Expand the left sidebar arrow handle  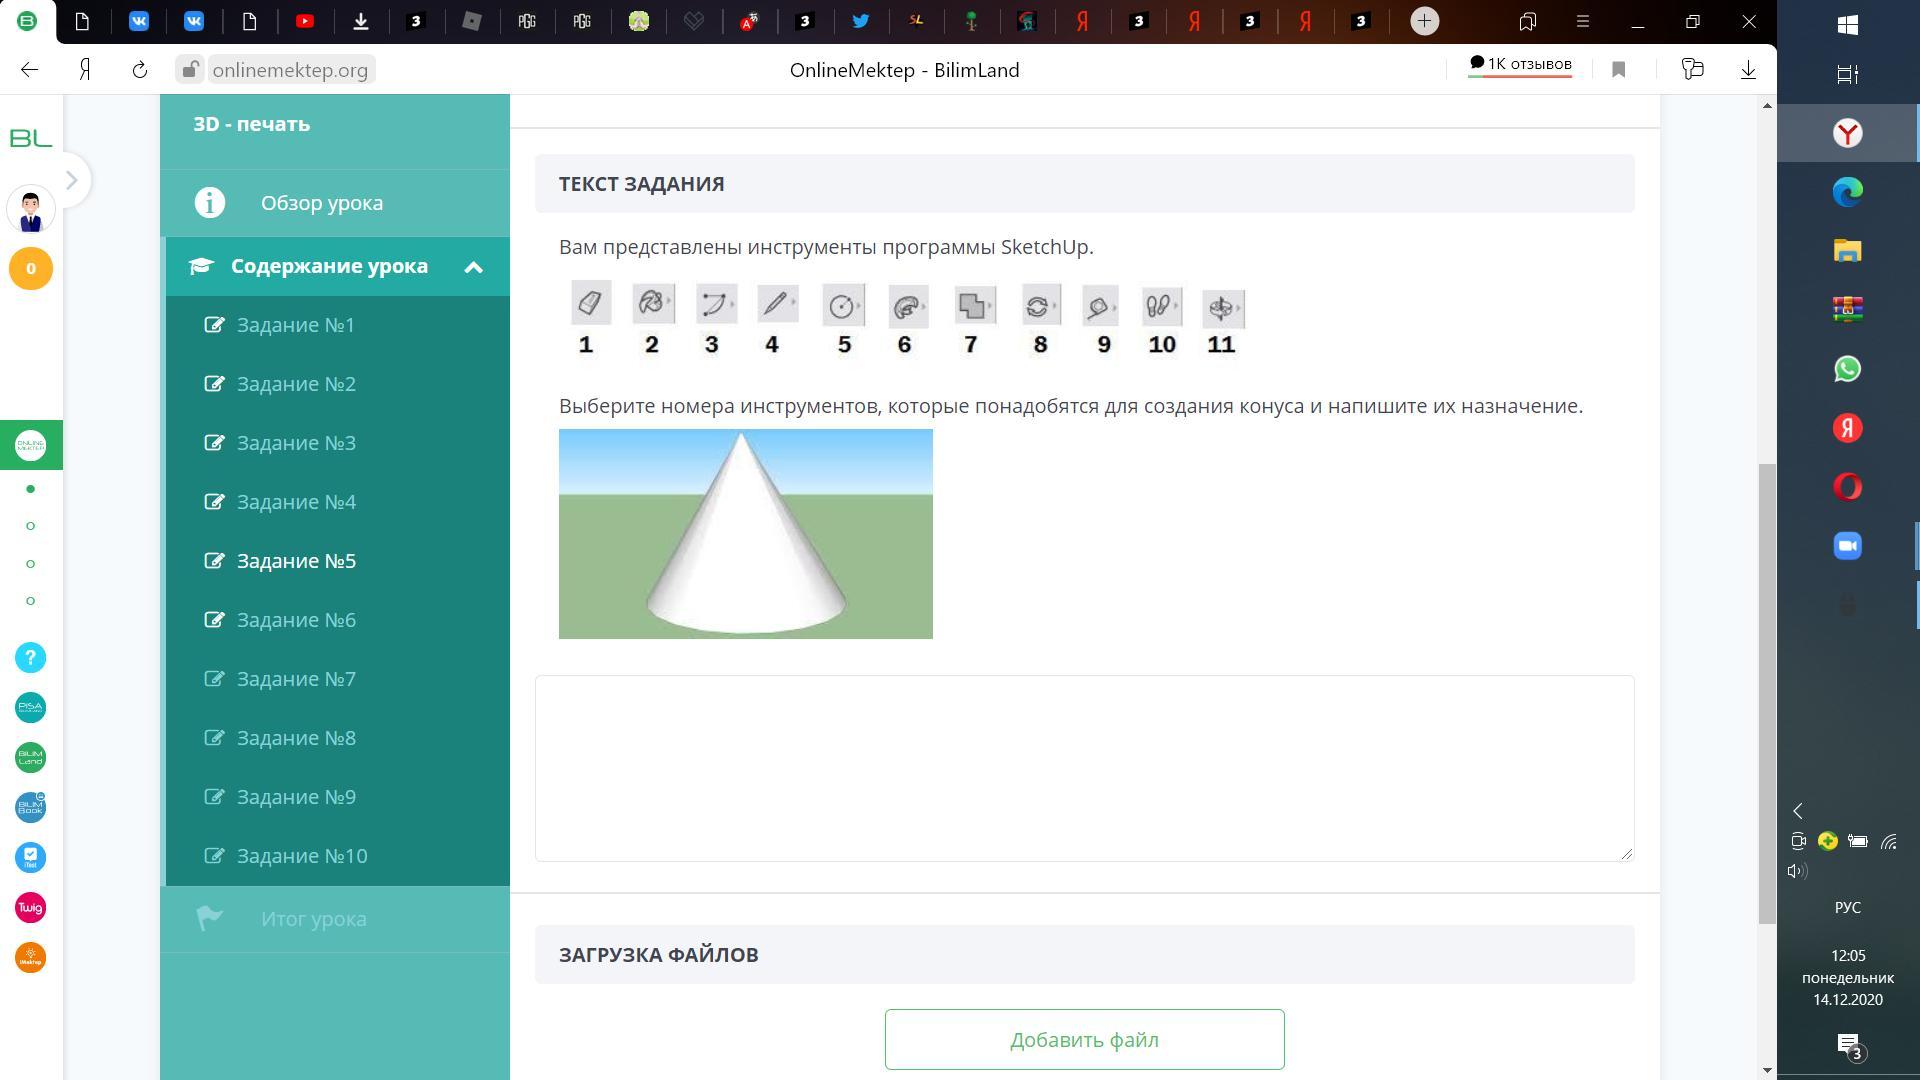click(x=71, y=181)
